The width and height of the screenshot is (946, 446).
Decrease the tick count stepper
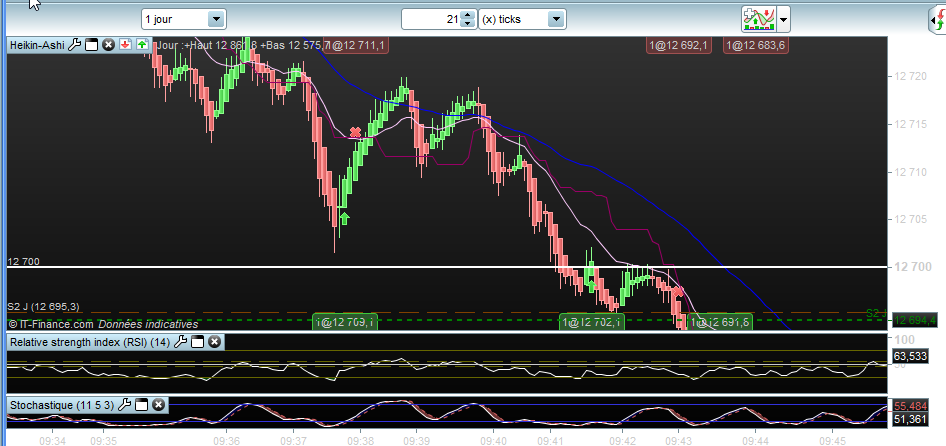coord(468,24)
